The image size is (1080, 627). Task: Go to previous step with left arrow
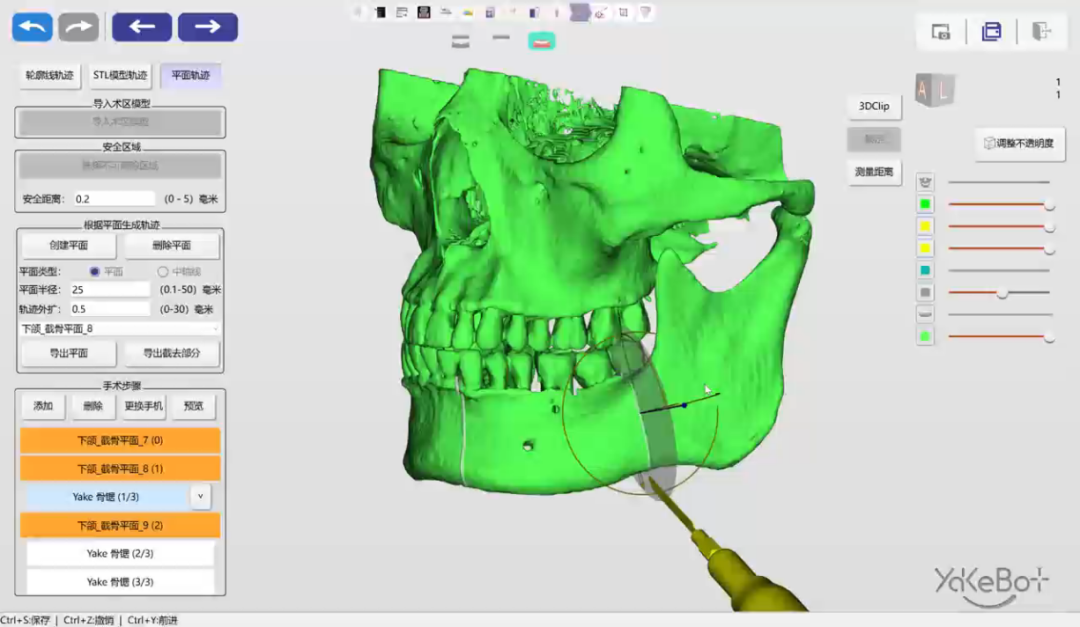click(142, 27)
